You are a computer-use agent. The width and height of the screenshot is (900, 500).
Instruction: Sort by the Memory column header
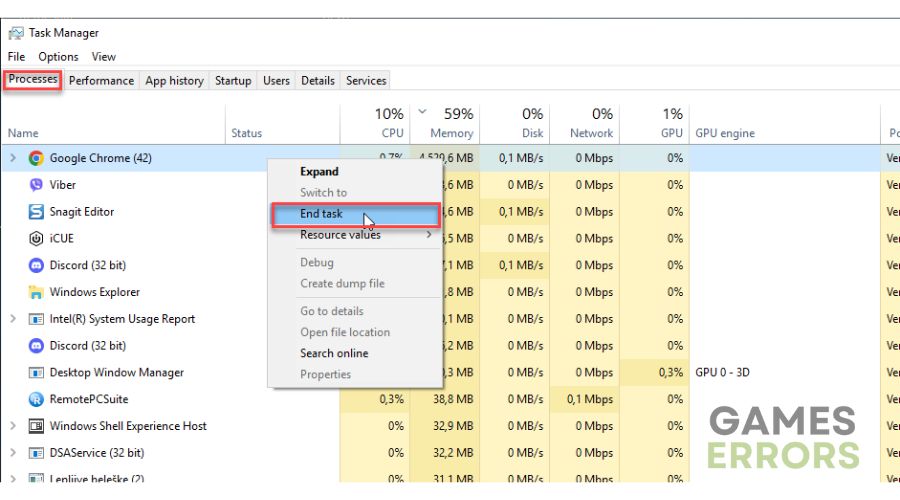click(x=452, y=133)
